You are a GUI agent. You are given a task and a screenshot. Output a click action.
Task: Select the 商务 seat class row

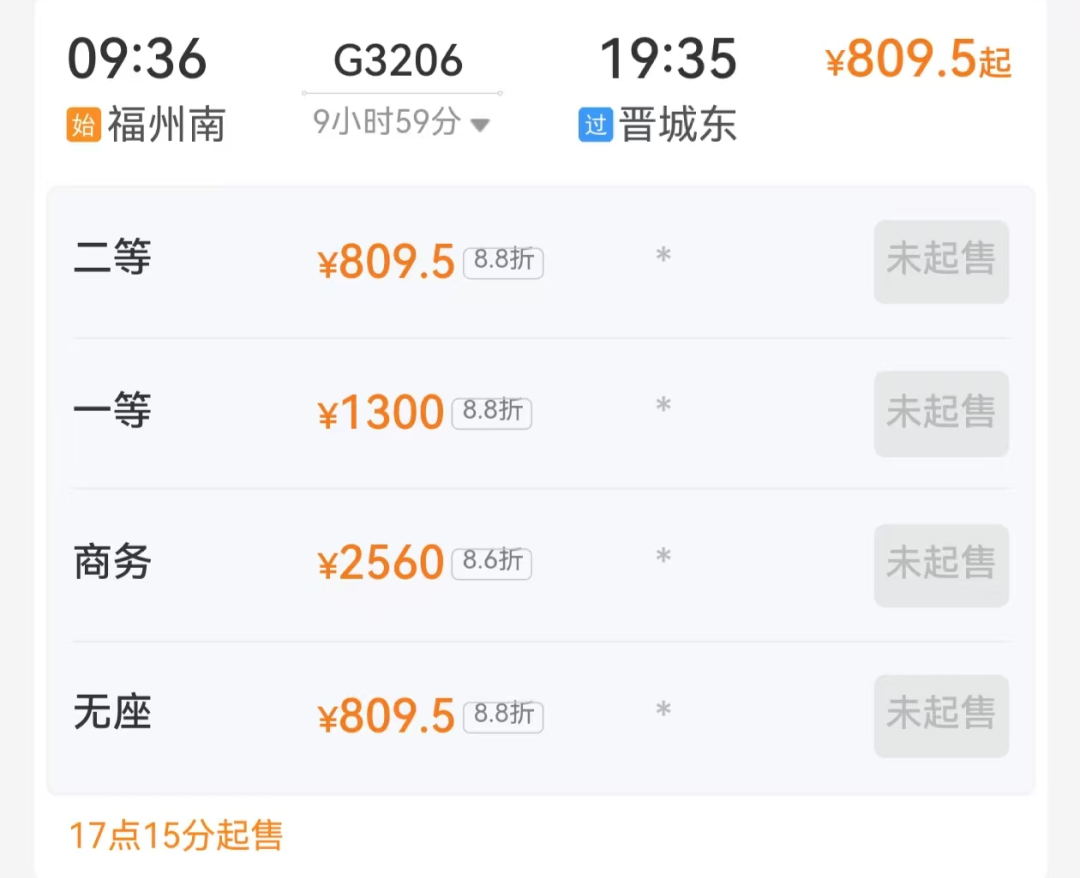(x=112, y=563)
